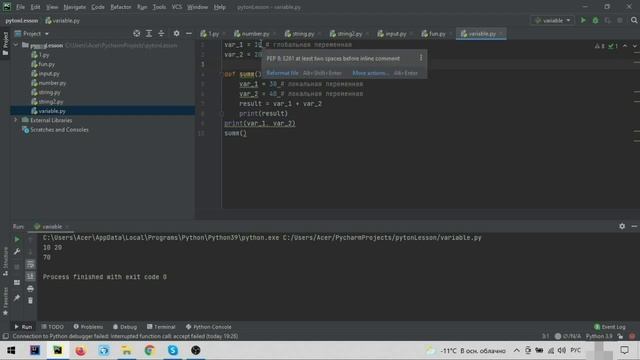Open the File menu
The image size is (640, 360).
pyautogui.click(x=20, y=7)
